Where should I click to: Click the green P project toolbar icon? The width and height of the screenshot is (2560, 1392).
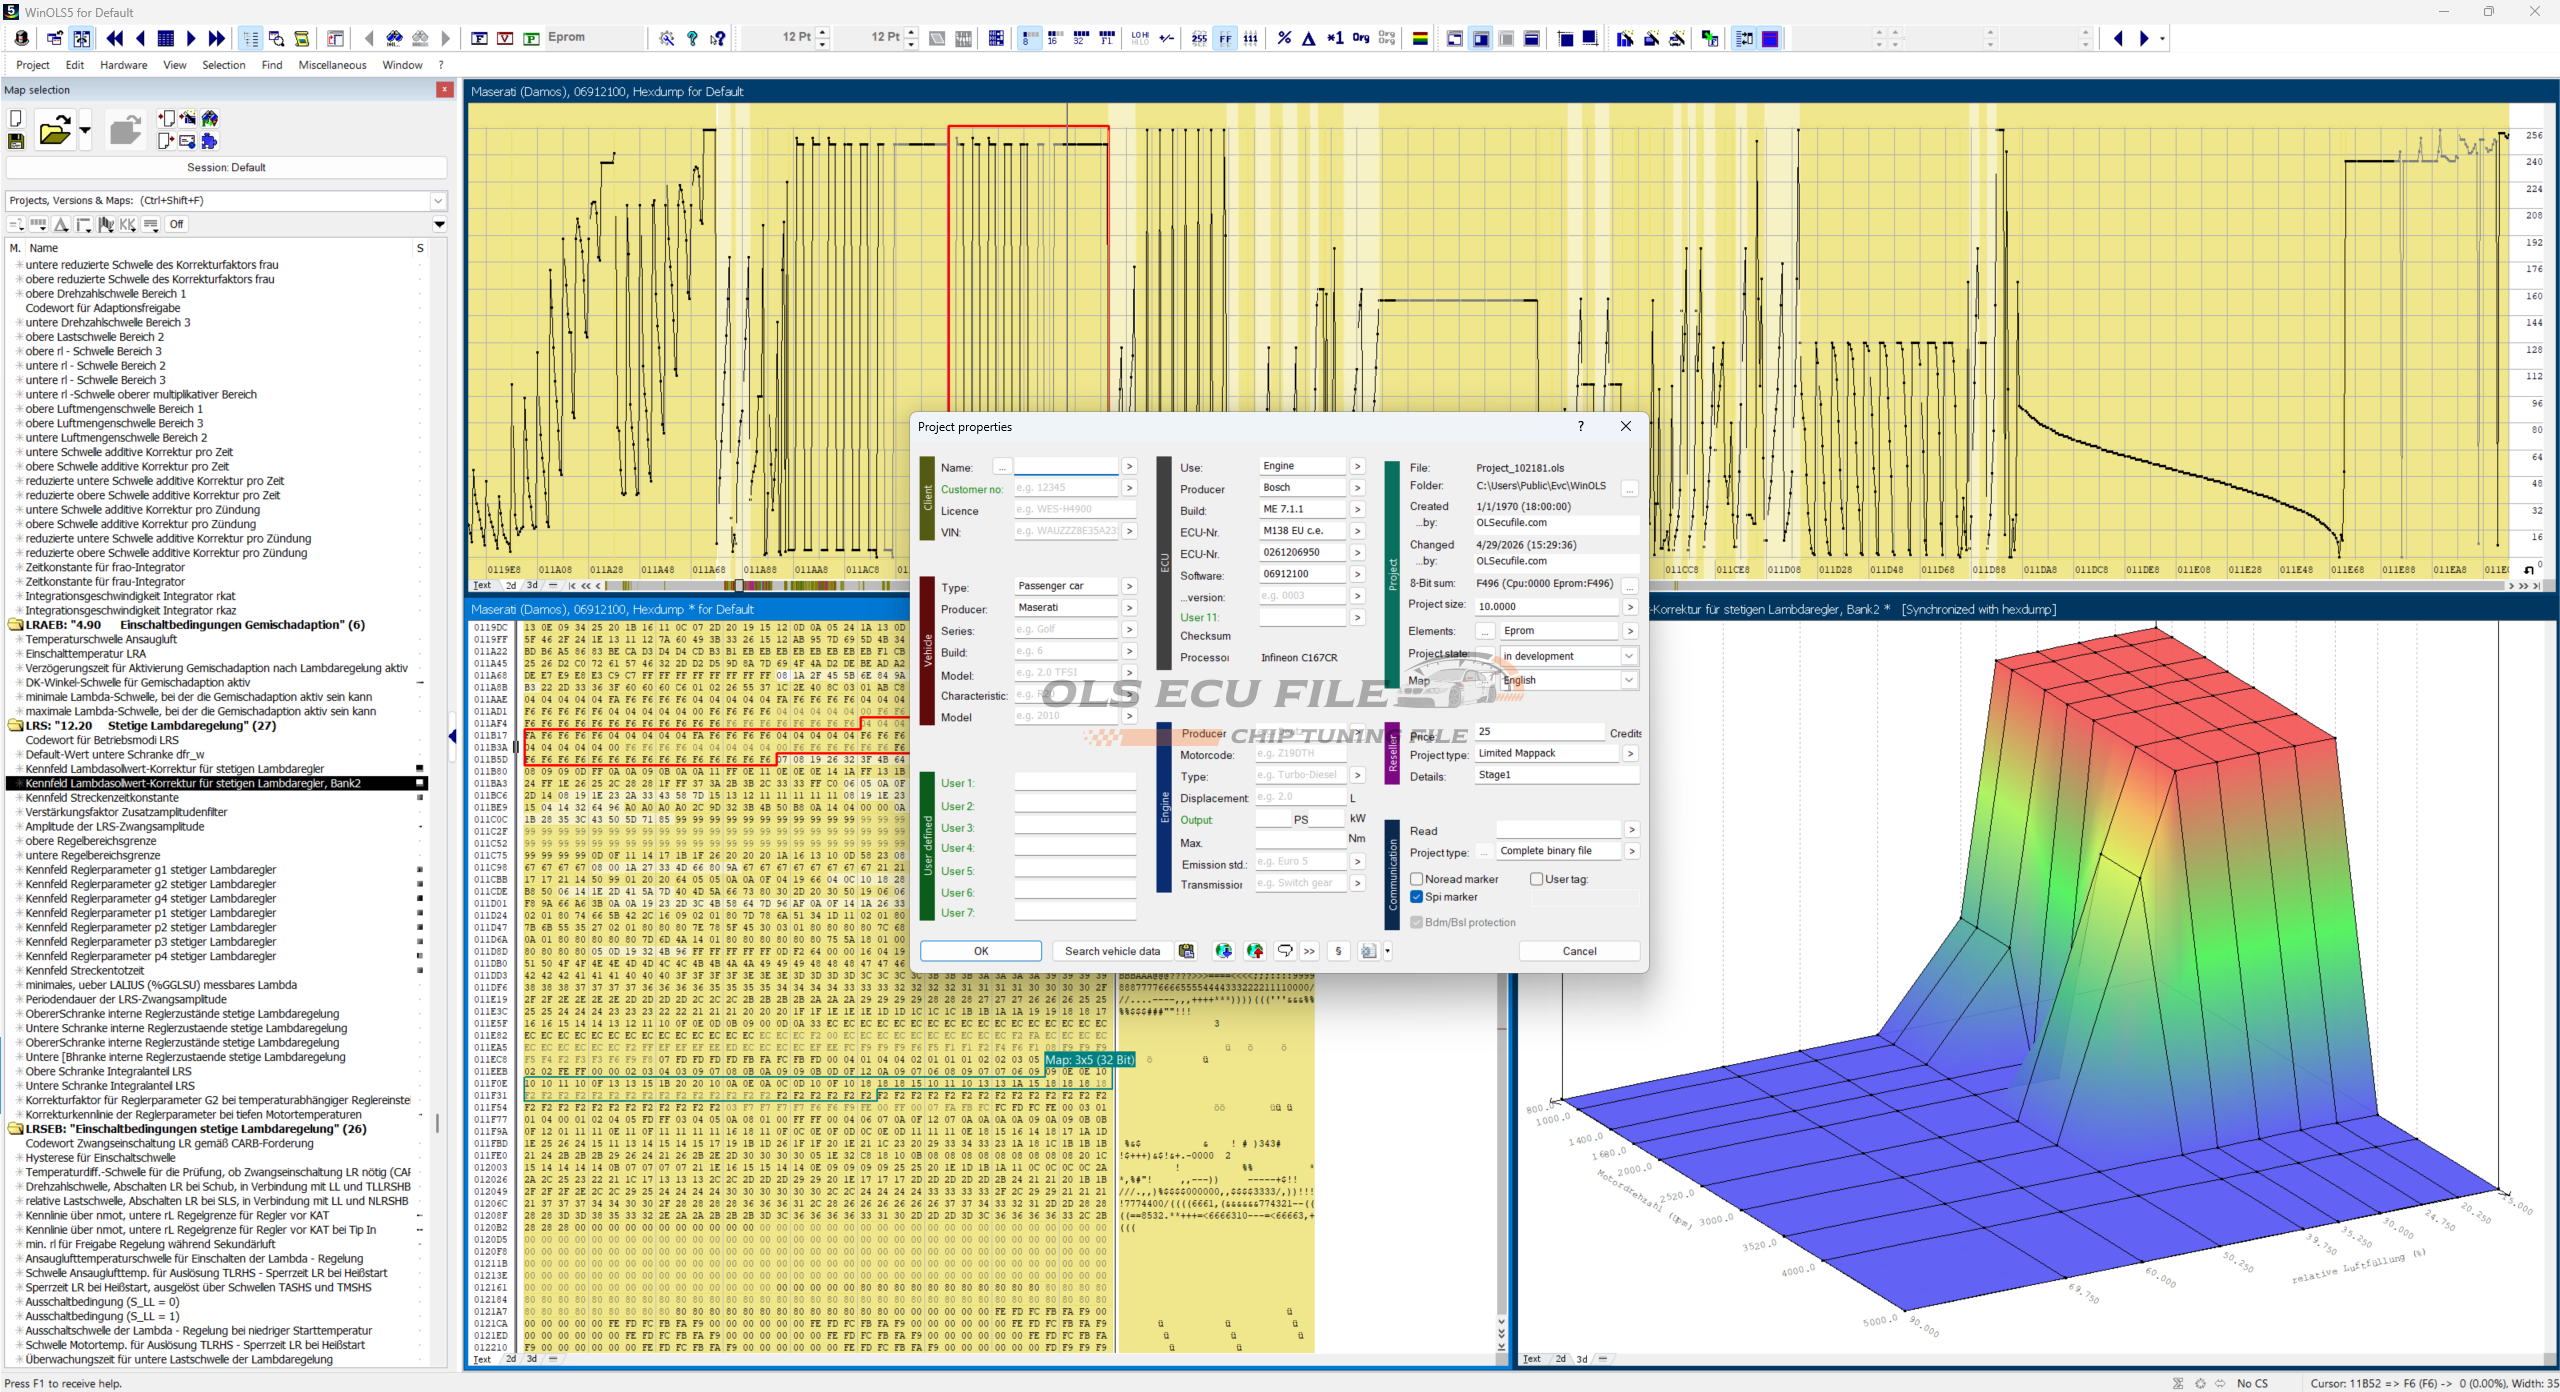click(x=532, y=38)
